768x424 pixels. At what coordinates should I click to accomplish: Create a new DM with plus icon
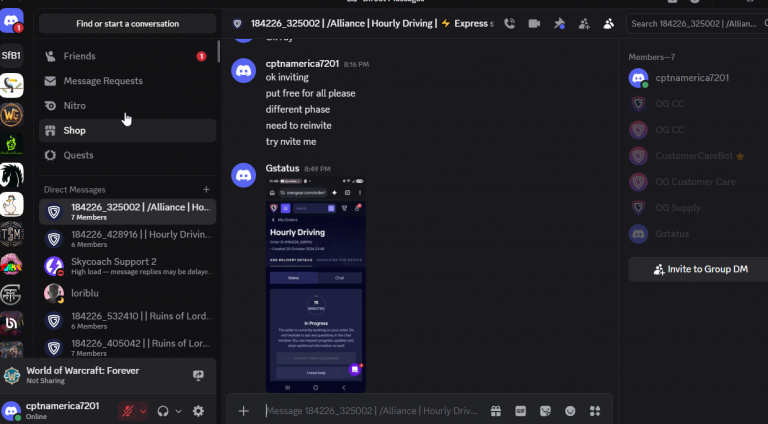206,189
